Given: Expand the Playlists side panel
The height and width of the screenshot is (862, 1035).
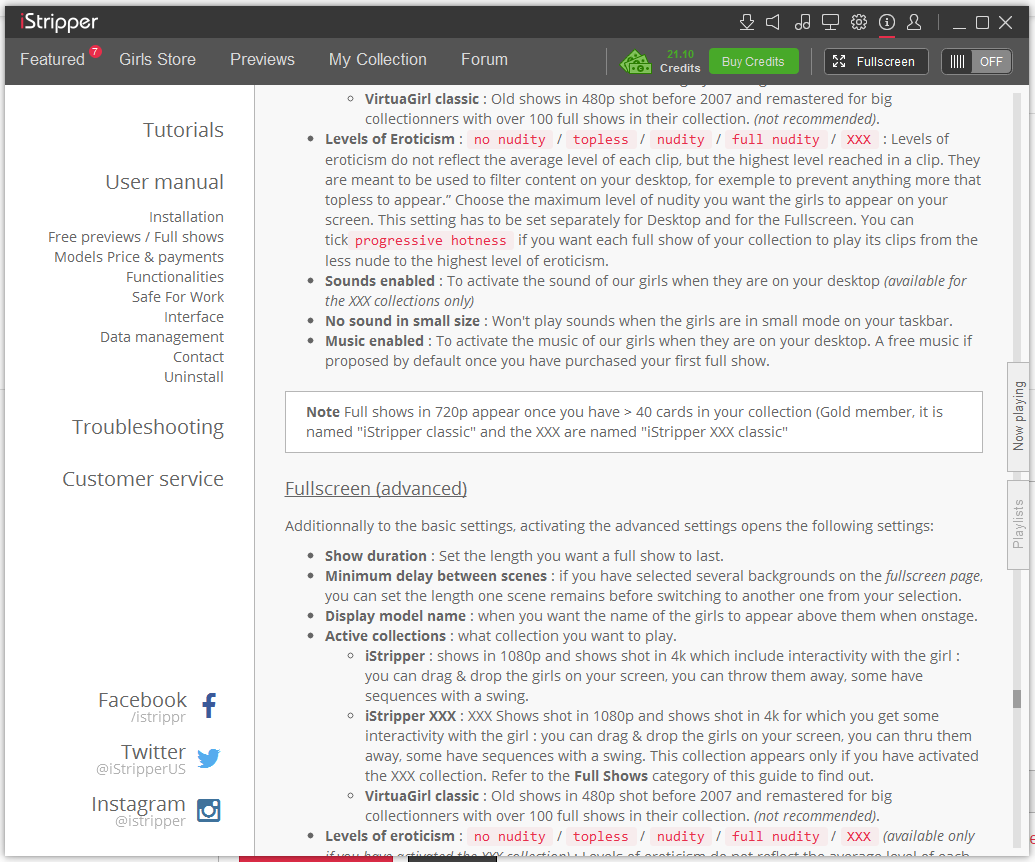Looking at the screenshot, I should (x=1019, y=524).
